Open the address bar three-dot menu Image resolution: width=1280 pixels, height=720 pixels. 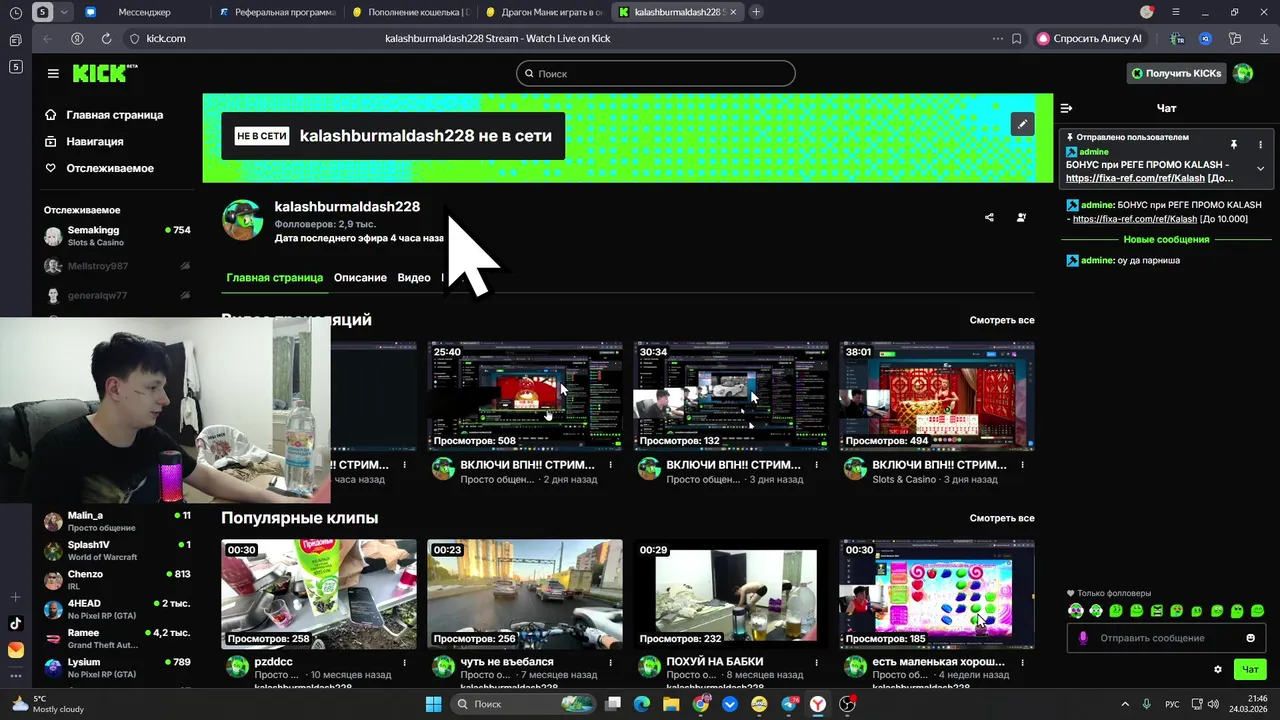(x=997, y=38)
